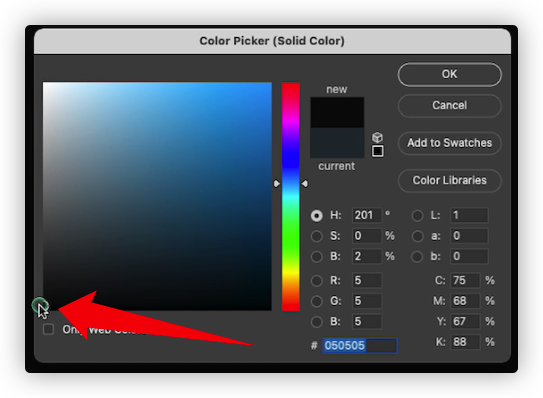Confirm the color with OK button
Image resolution: width=543 pixels, height=398 pixels.
click(449, 74)
